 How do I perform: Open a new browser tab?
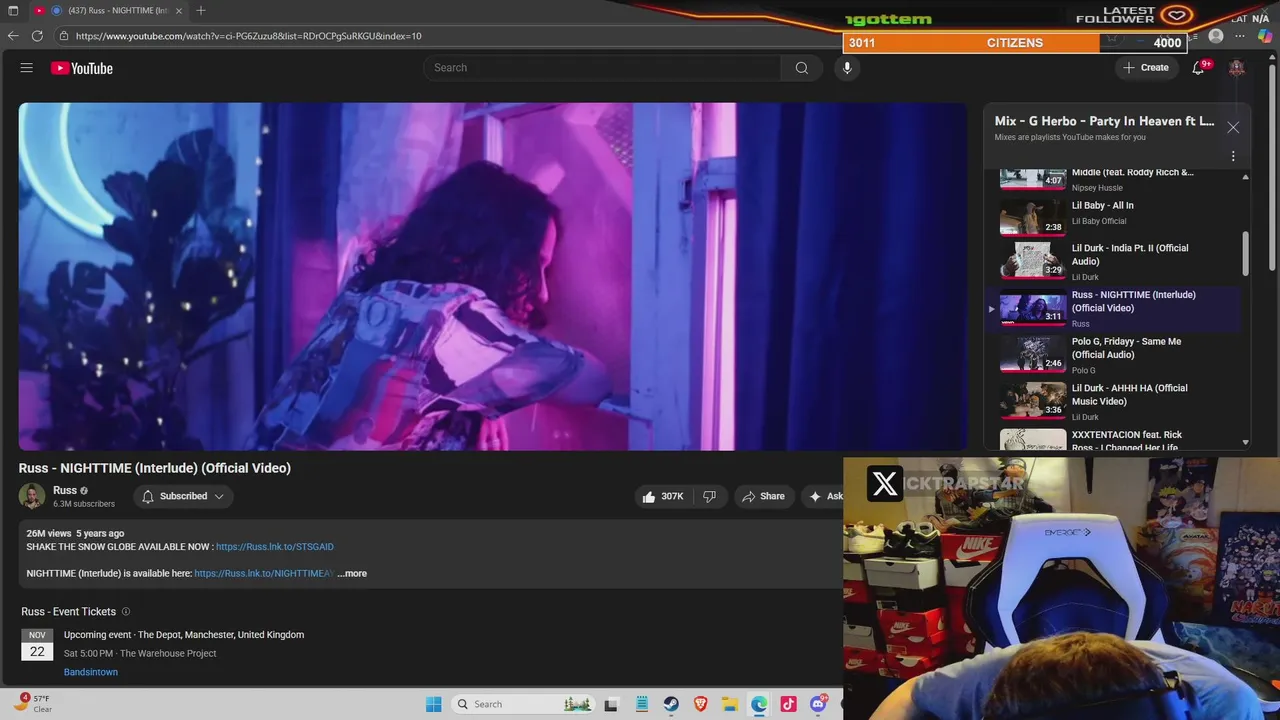click(201, 11)
